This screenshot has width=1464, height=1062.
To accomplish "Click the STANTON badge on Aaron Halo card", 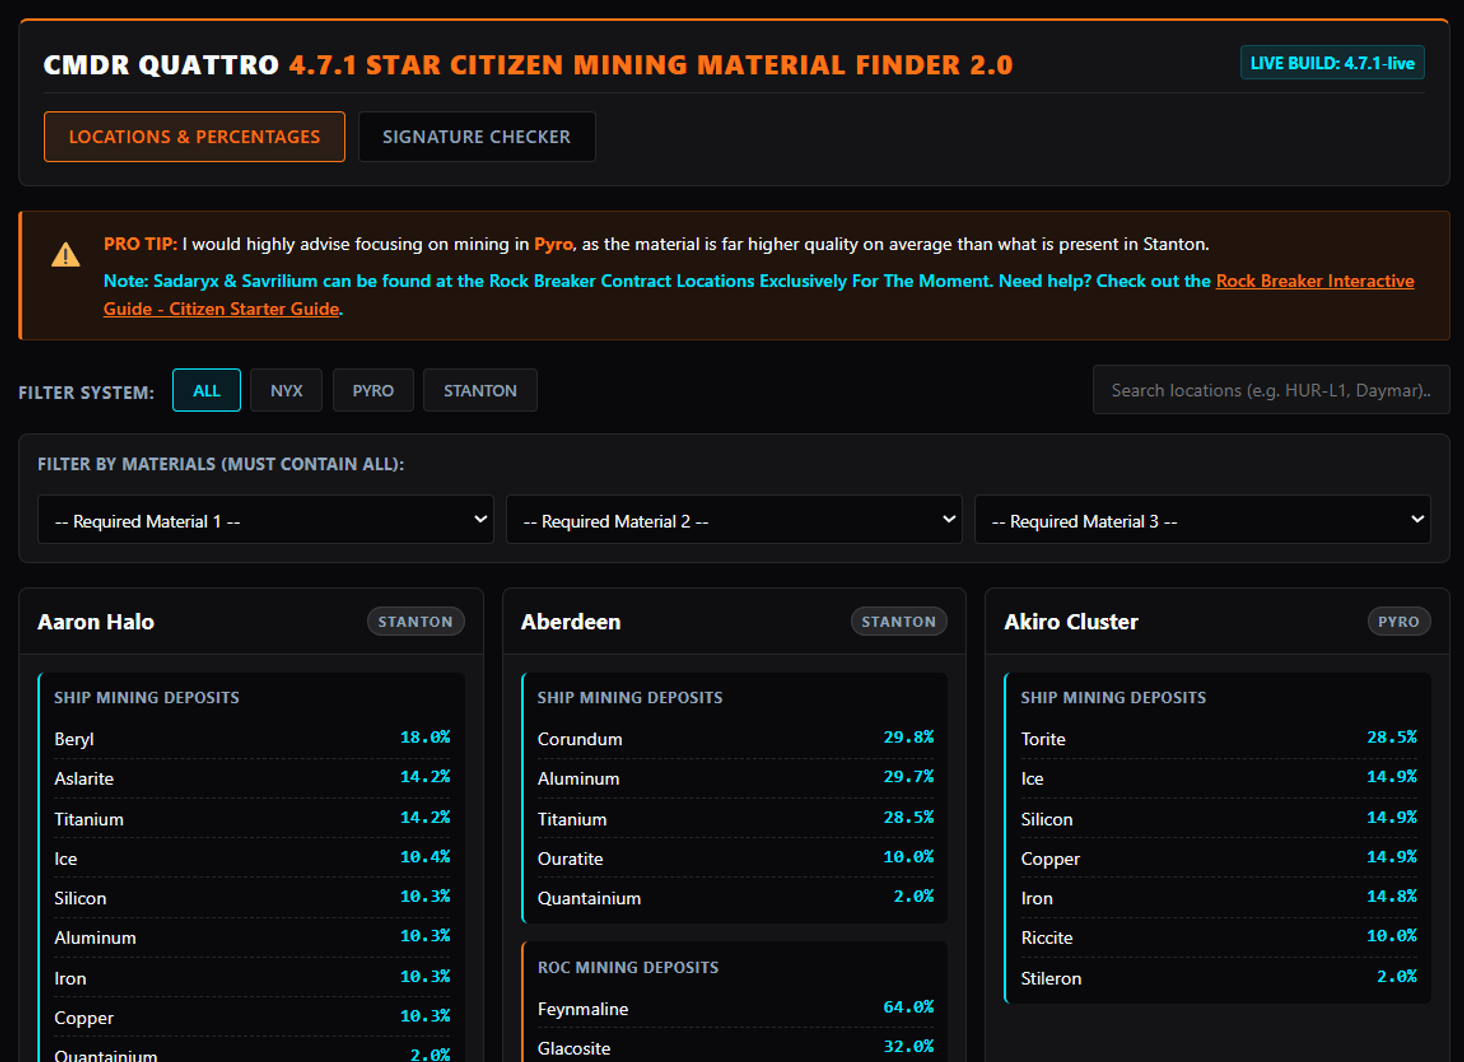I will click(416, 621).
